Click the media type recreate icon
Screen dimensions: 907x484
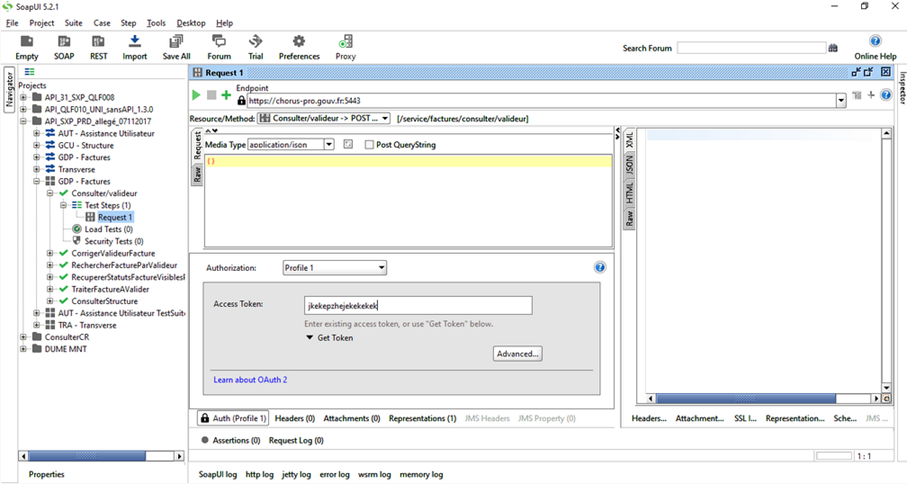(348, 144)
